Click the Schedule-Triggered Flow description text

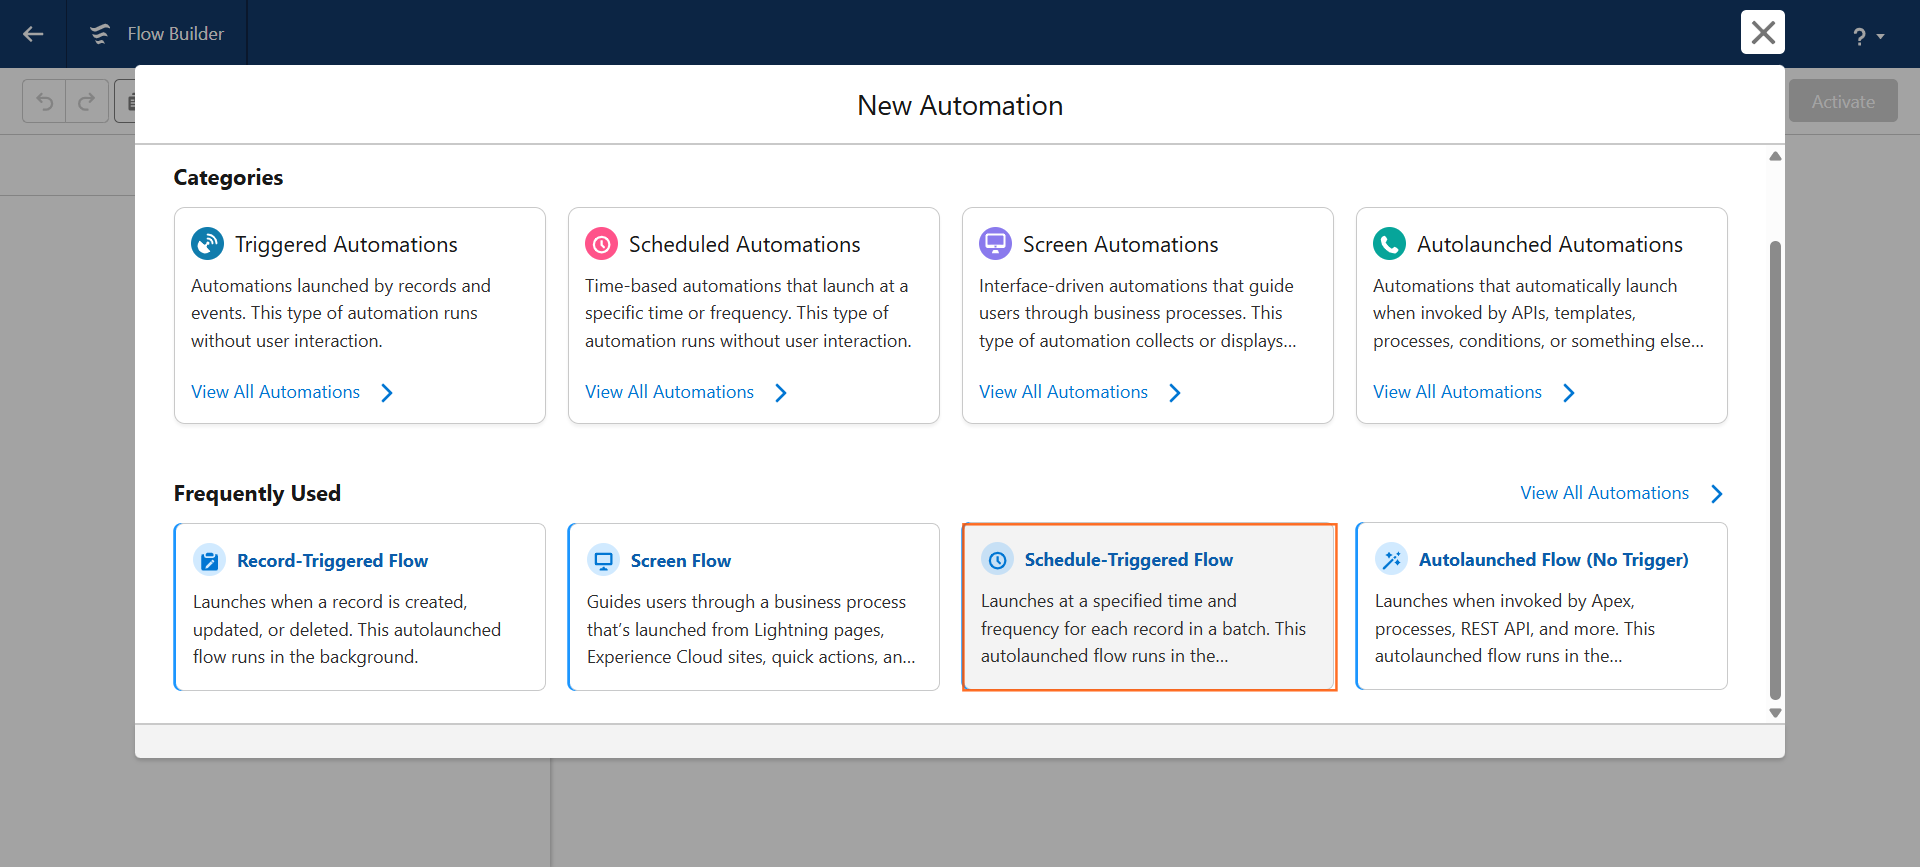pos(1143,628)
